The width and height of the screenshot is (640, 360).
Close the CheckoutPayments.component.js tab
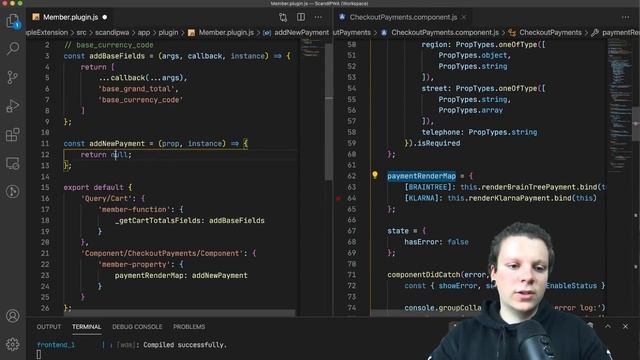click(464, 17)
